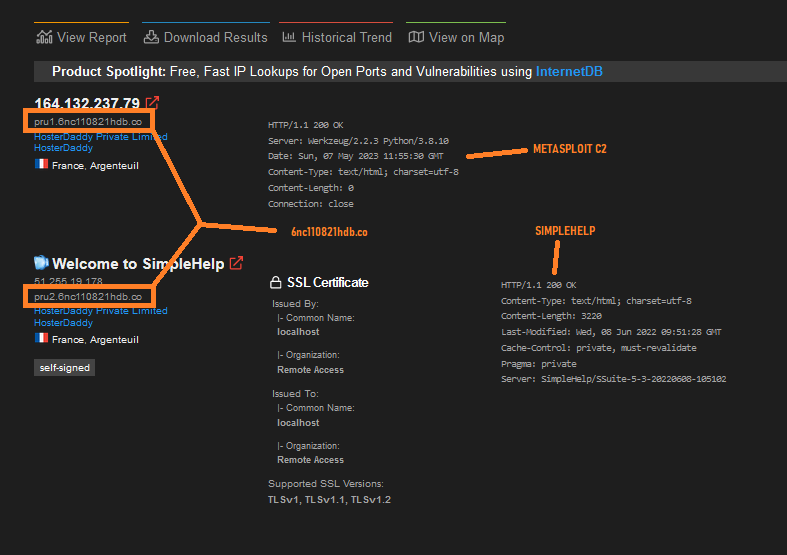Screen dimensions: 787x555
Task: Select the Content-Length: 3220 header line
Action: tap(551, 316)
